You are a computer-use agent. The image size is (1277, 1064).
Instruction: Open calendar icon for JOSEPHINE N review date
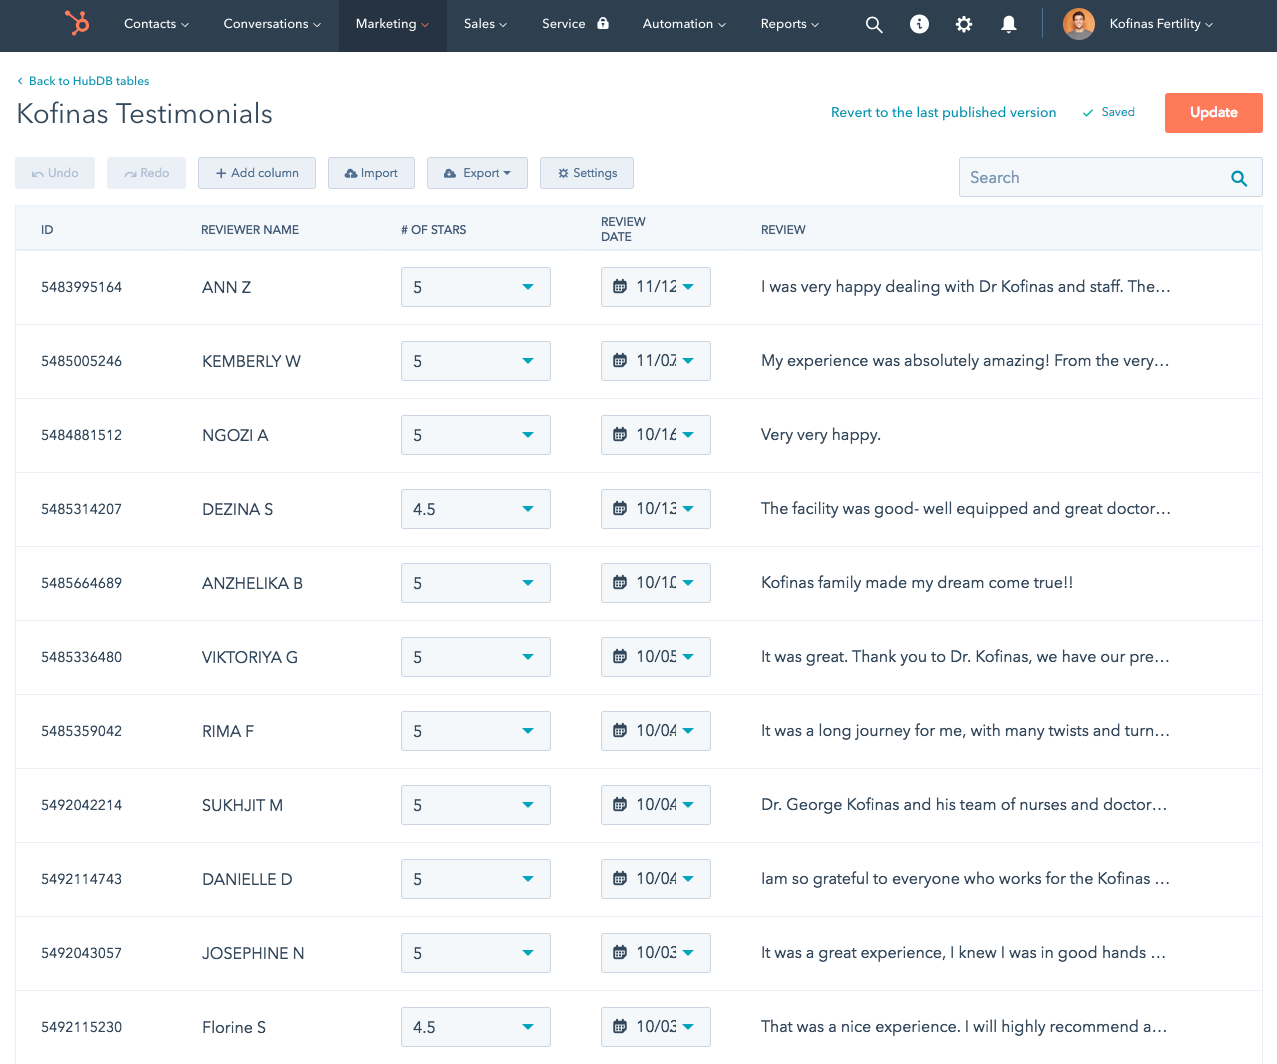click(x=620, y=953)
